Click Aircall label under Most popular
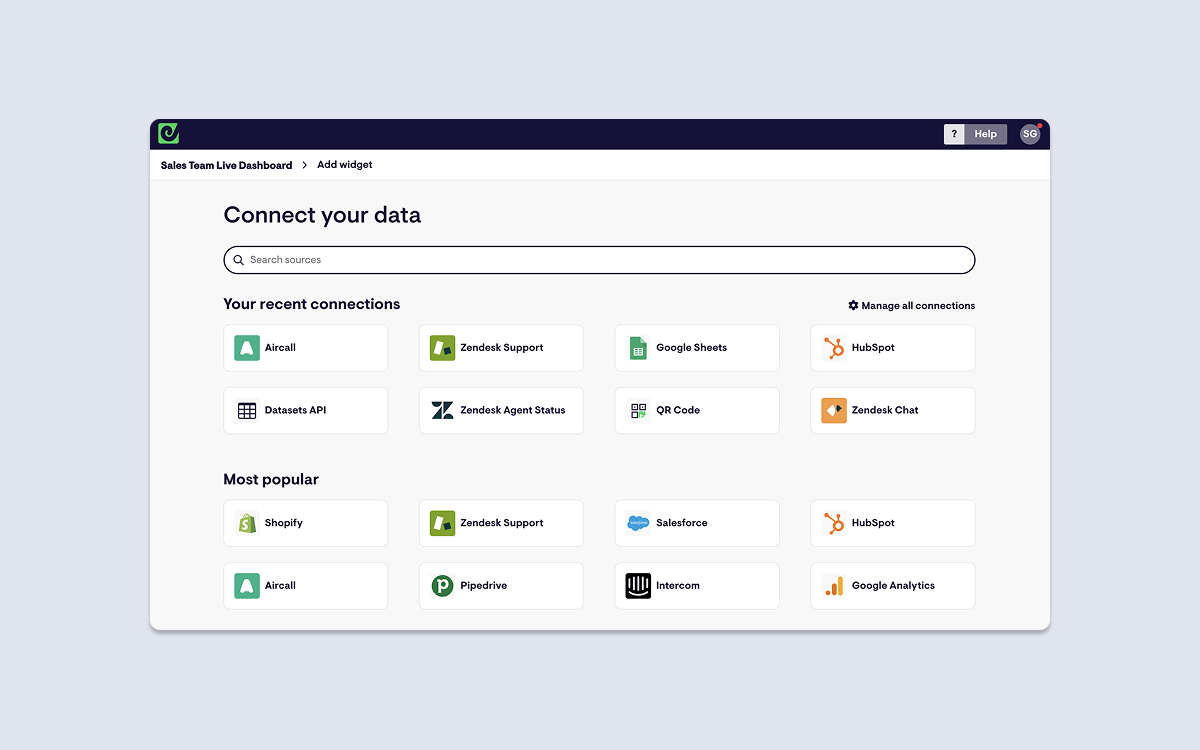 [280, 586]
